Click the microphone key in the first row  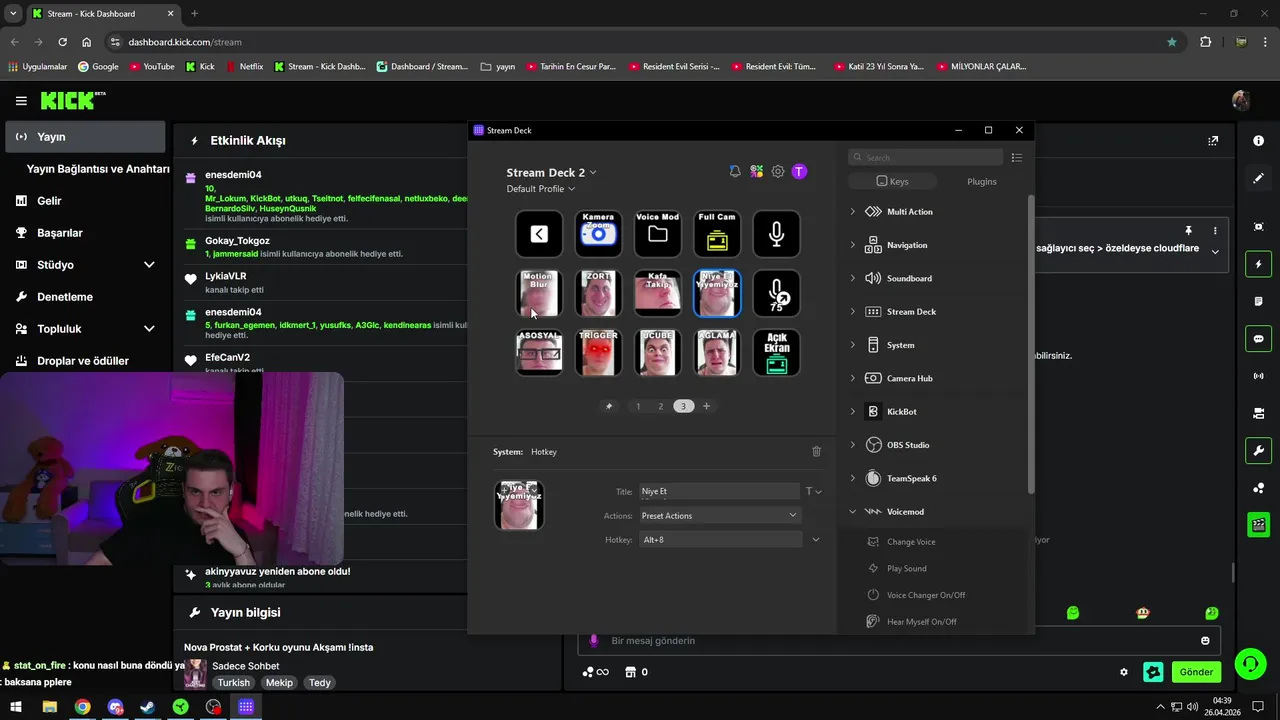(x=776, y=234)
